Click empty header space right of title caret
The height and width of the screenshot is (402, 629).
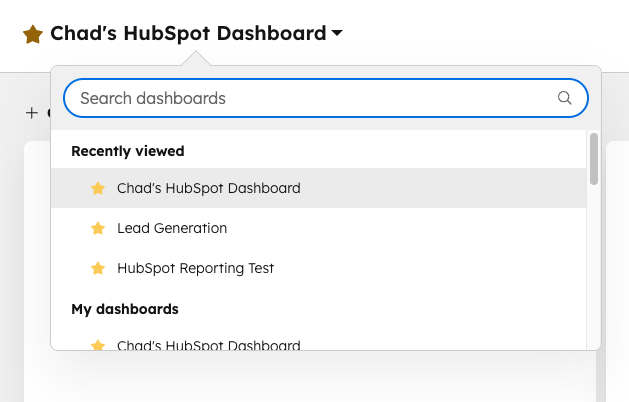(x=480, y=34)
